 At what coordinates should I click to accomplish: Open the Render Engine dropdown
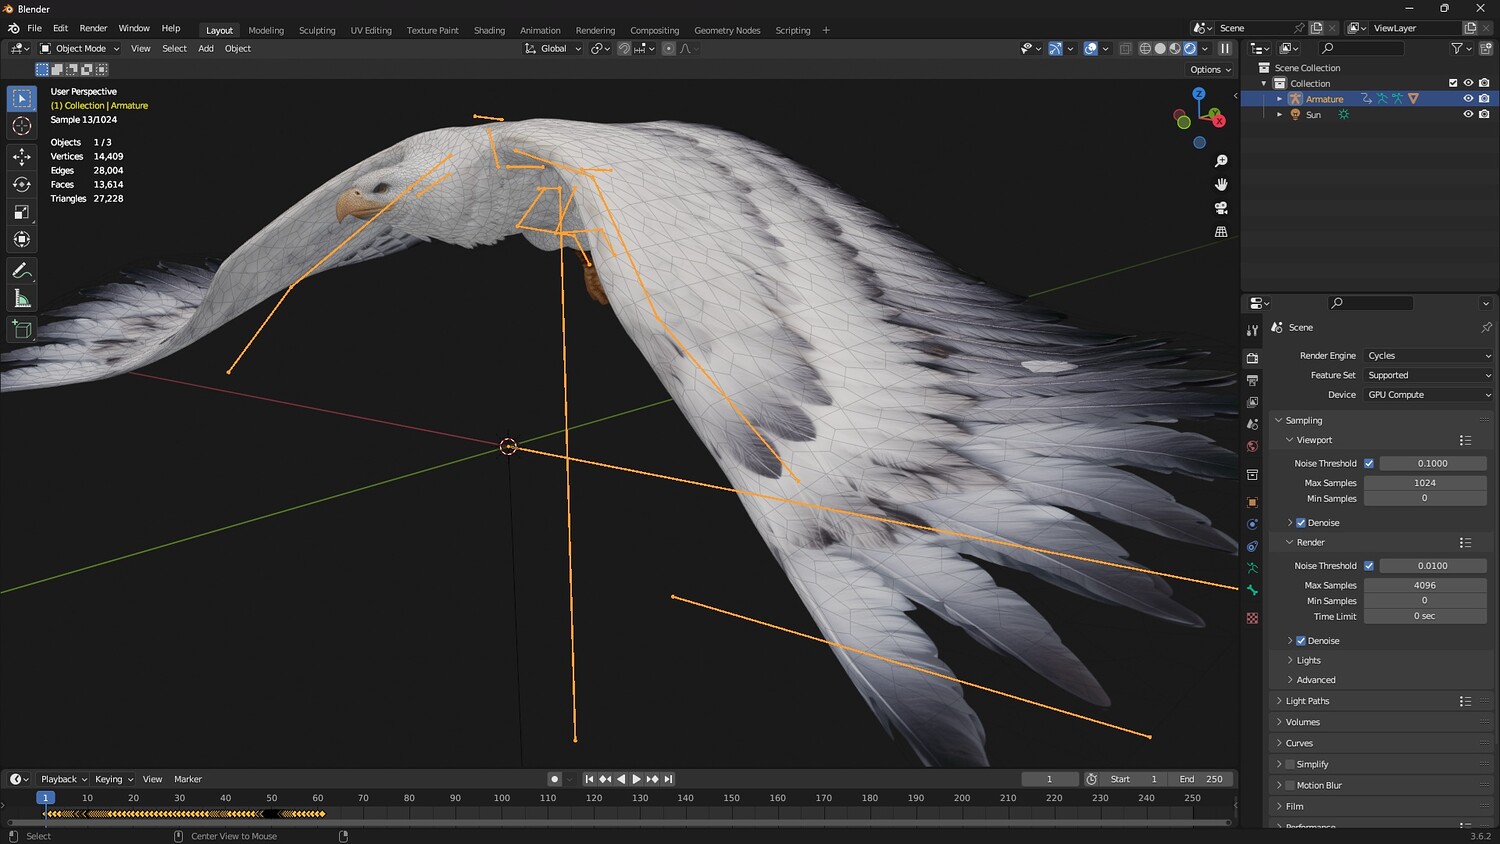pos(1428,356)
